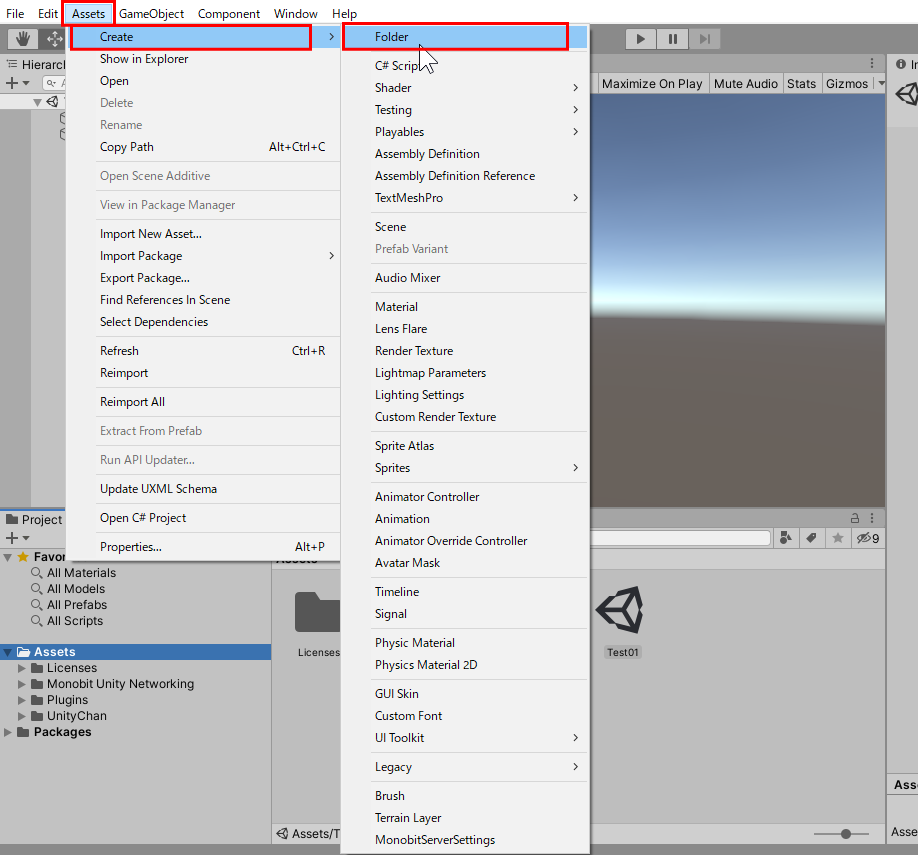Click the Play button

click(x=640, y=39)
